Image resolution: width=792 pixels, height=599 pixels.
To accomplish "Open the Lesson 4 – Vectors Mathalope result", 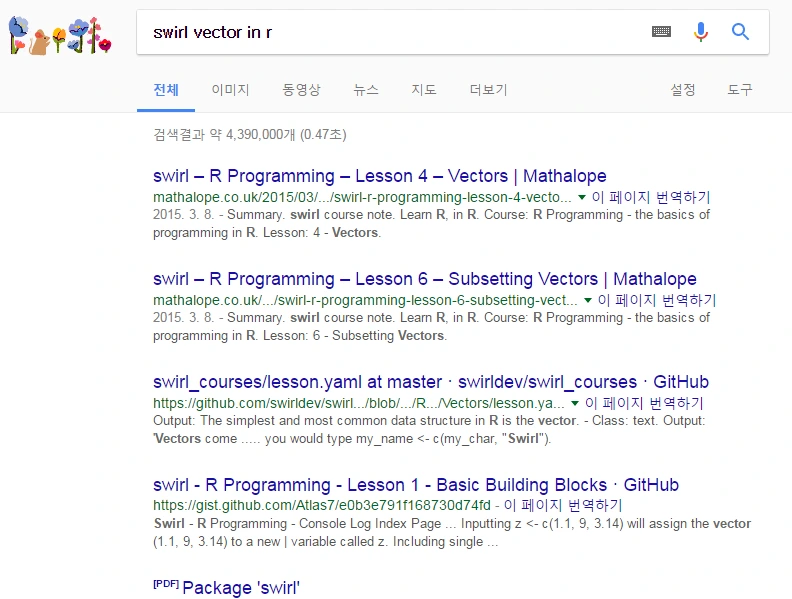I will pyautogui.click(x=379, y=176).
